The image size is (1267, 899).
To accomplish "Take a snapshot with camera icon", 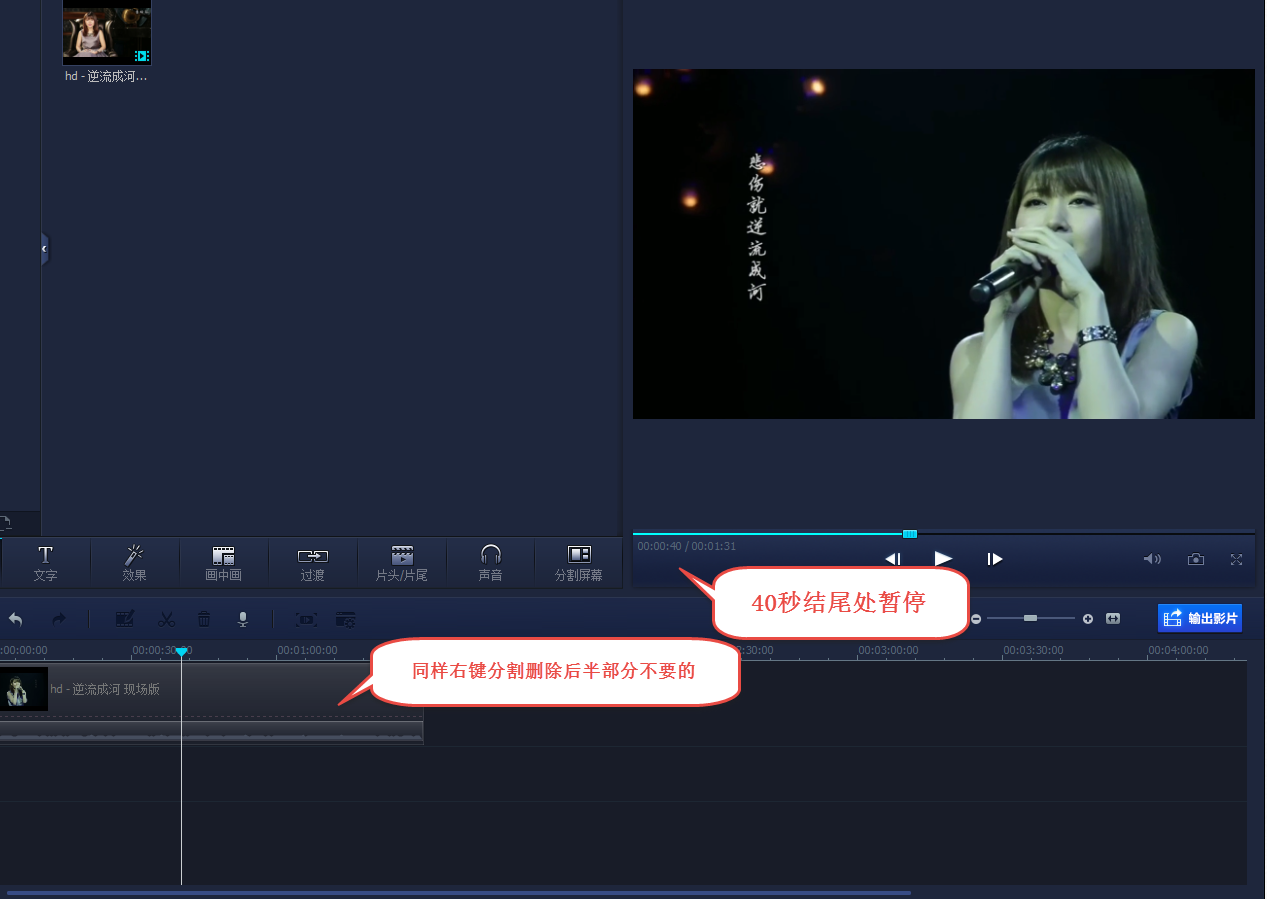I will (1196, 559).
